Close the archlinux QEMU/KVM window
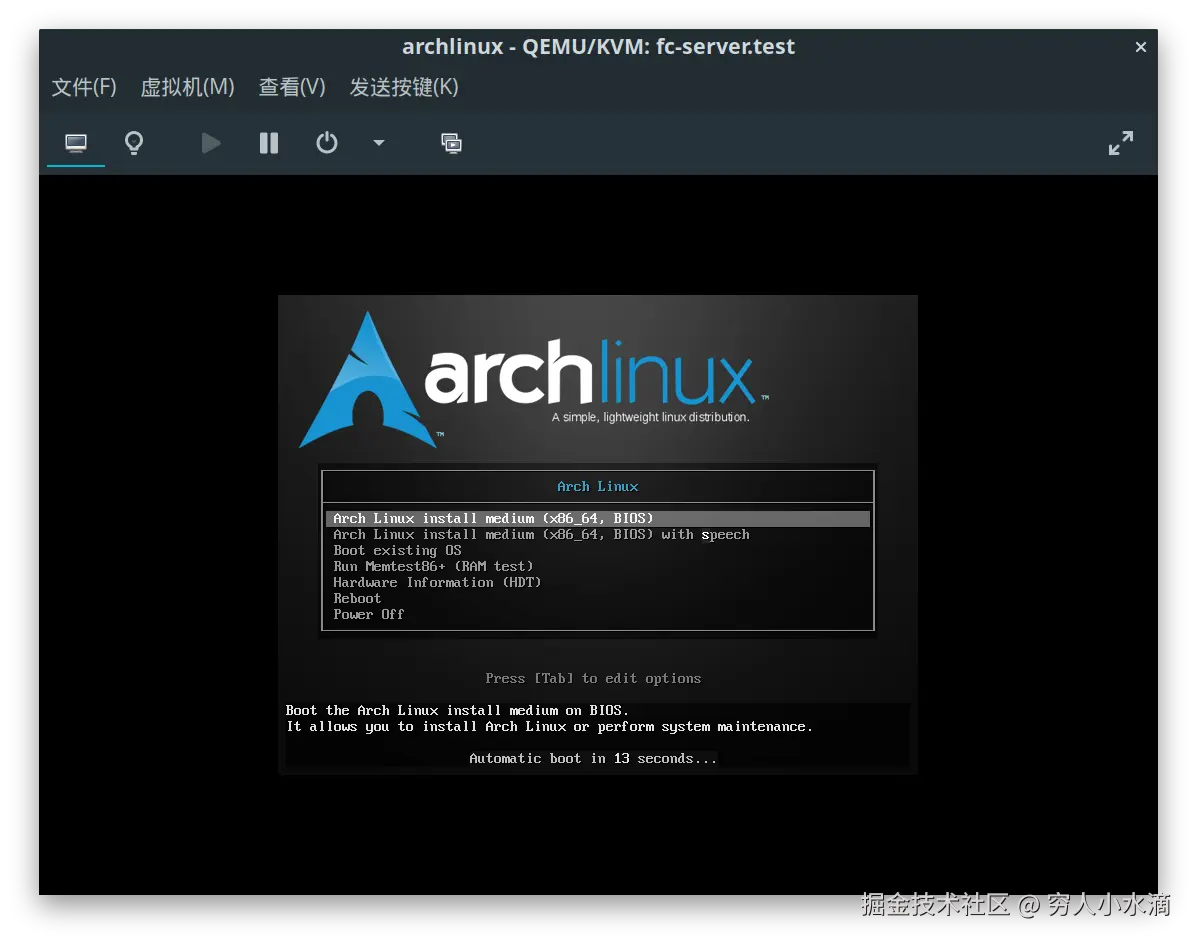 coord(1141,47)
